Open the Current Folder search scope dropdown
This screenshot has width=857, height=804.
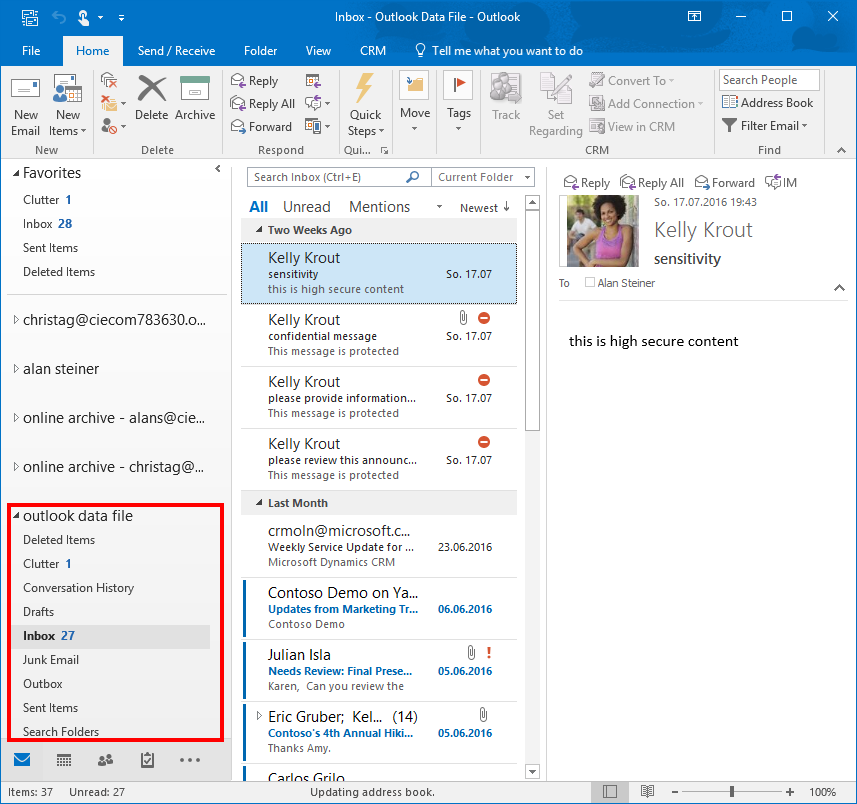(x=482, y=177)
